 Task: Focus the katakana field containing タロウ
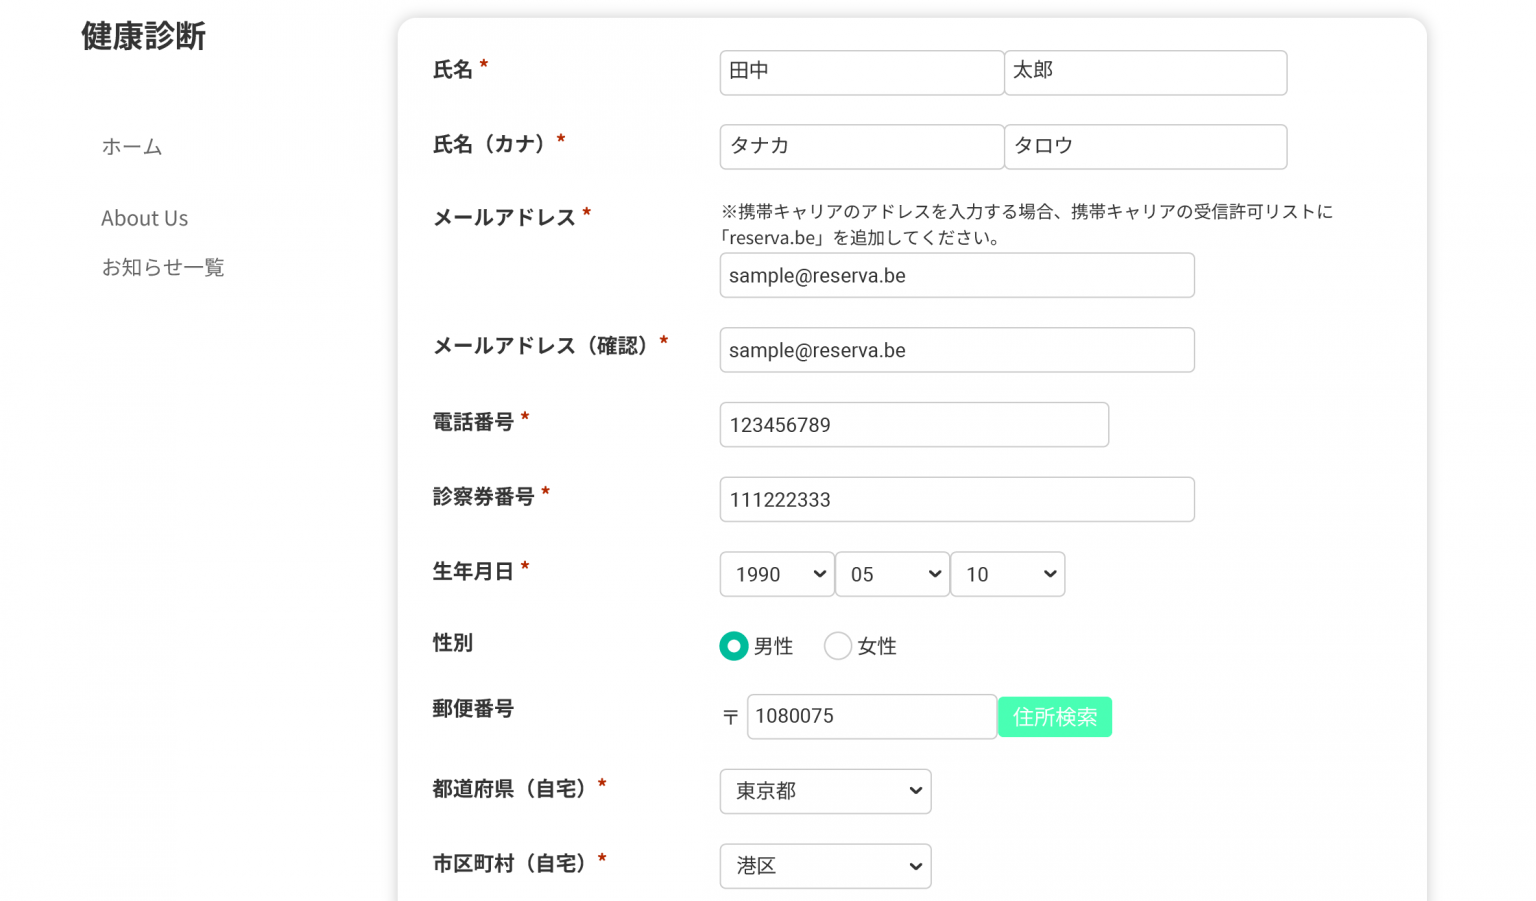click(1145, 146)
